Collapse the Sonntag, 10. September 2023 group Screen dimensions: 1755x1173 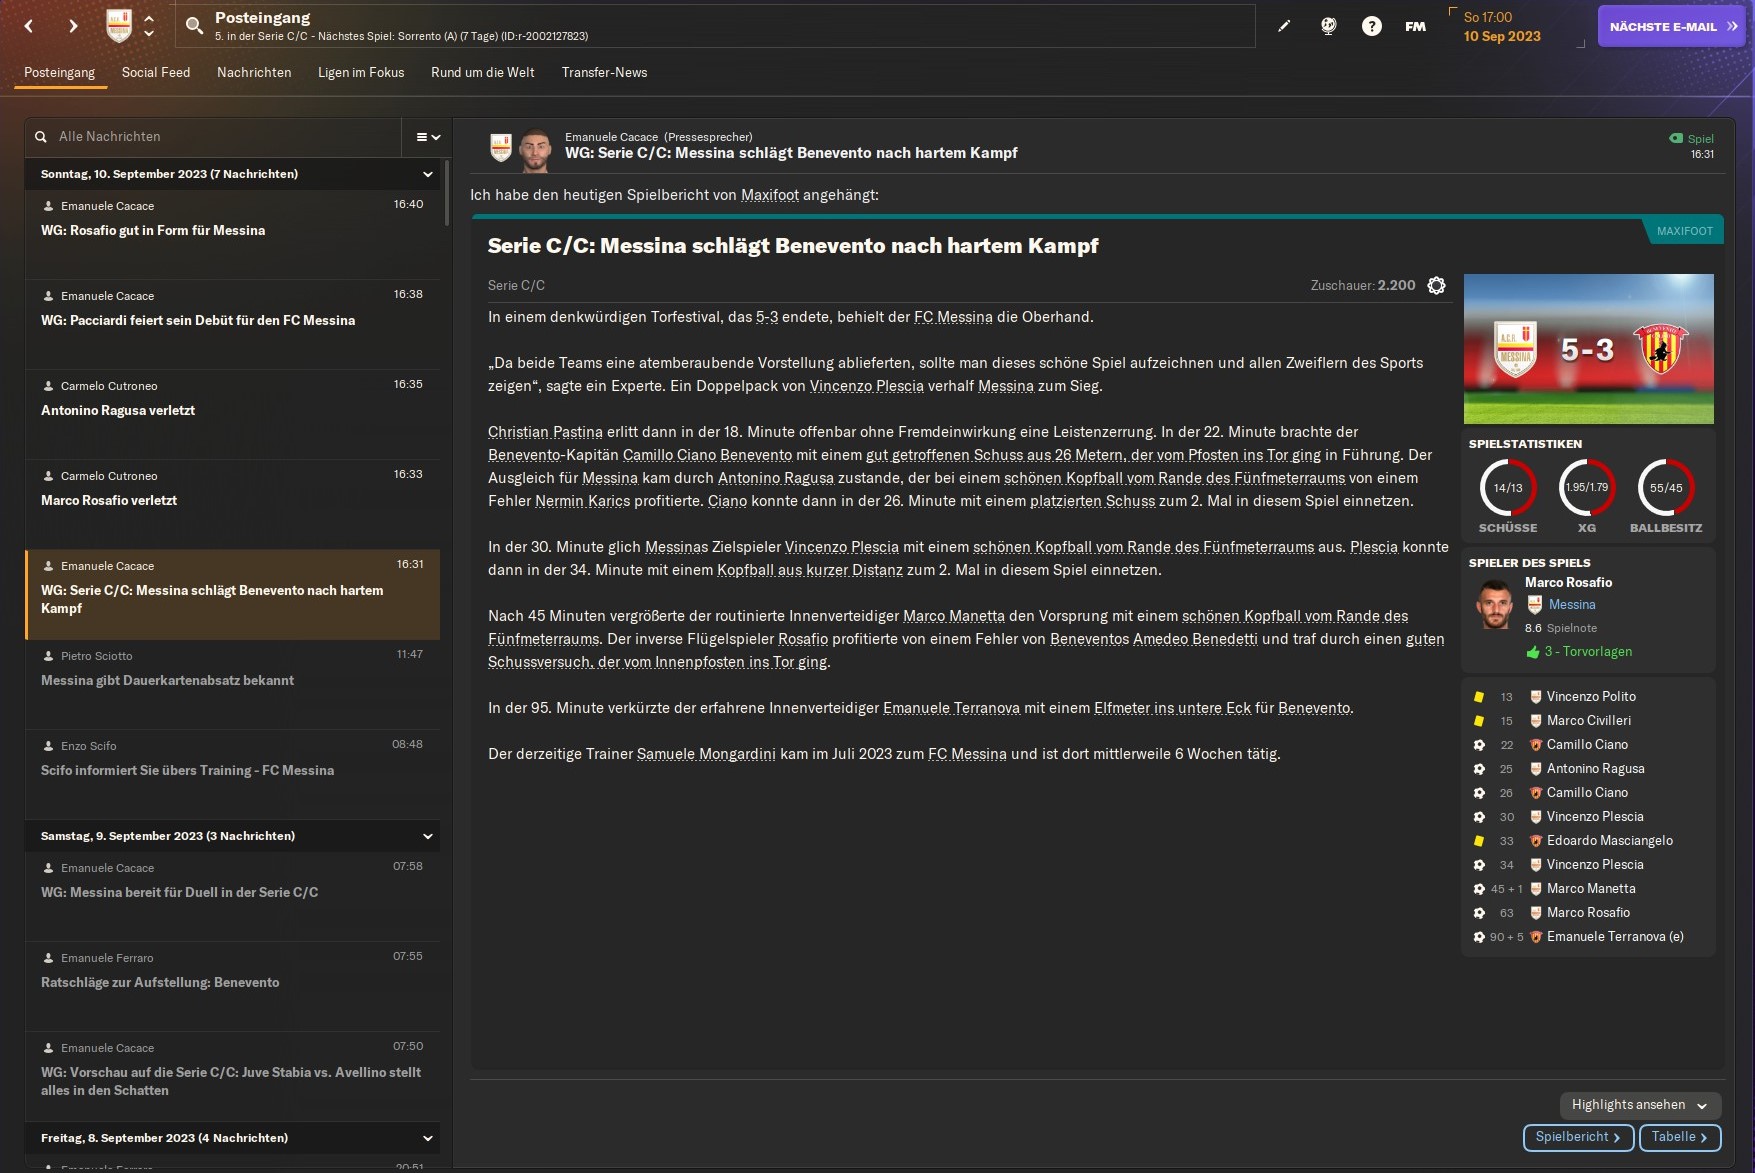427,174
